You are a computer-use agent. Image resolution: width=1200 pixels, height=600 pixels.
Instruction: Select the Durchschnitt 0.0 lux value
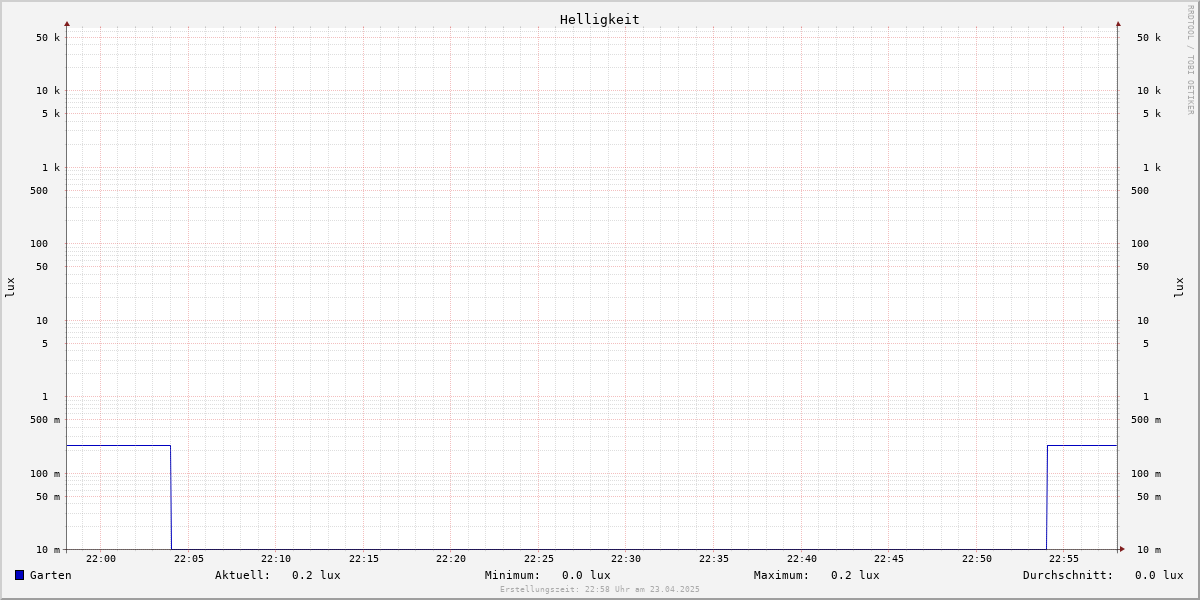tap(1159, 575)
